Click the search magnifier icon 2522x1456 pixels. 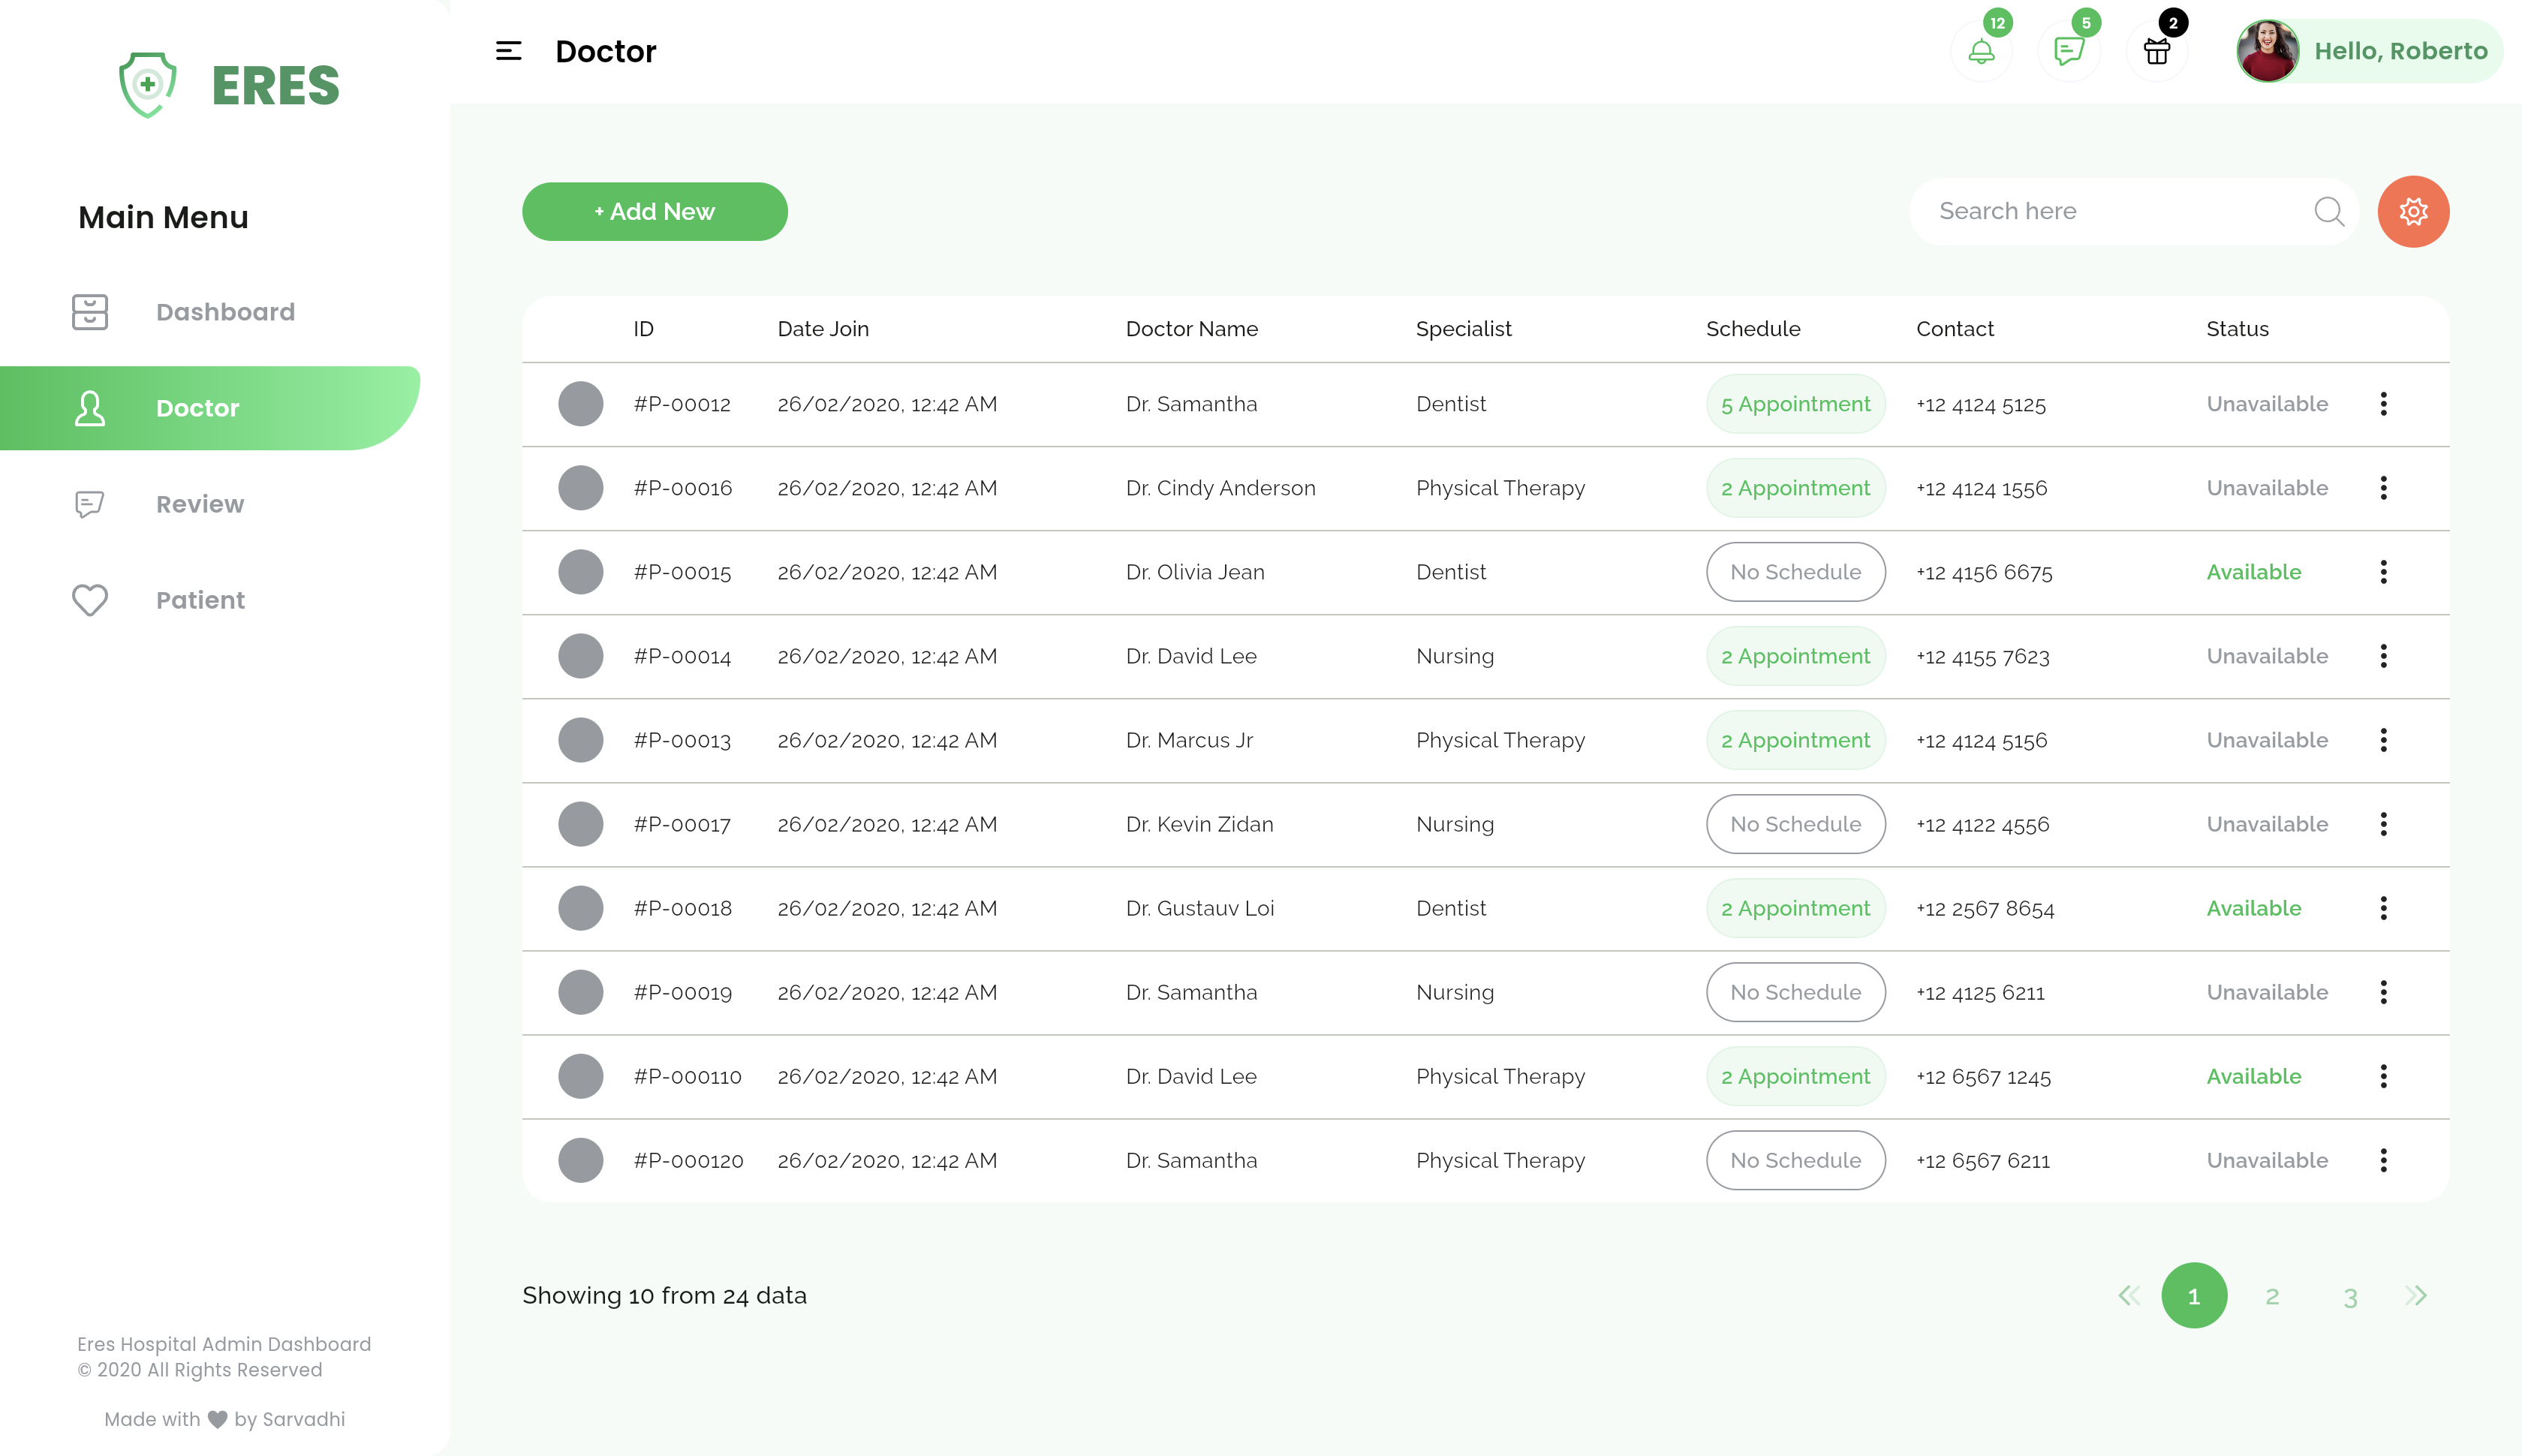[x=2330, y=211]
